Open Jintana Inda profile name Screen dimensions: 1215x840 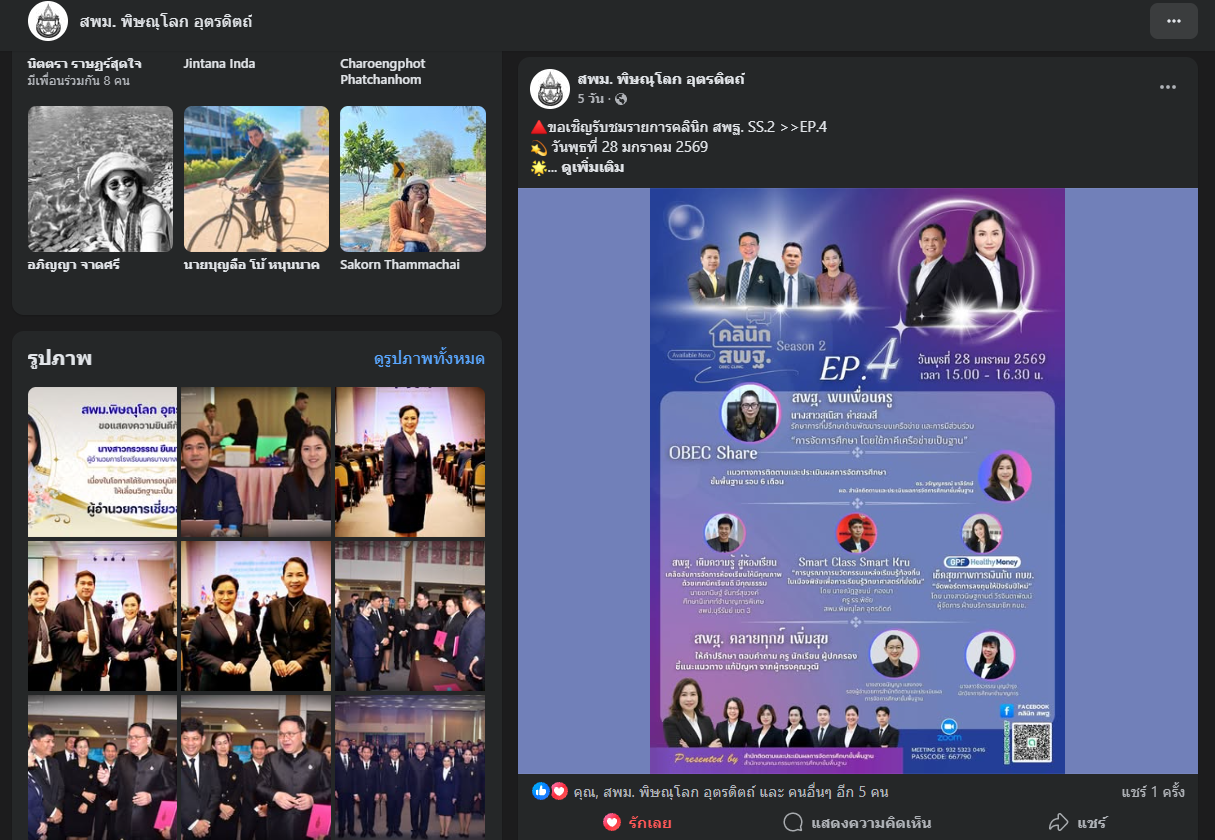tap(219, 64)
